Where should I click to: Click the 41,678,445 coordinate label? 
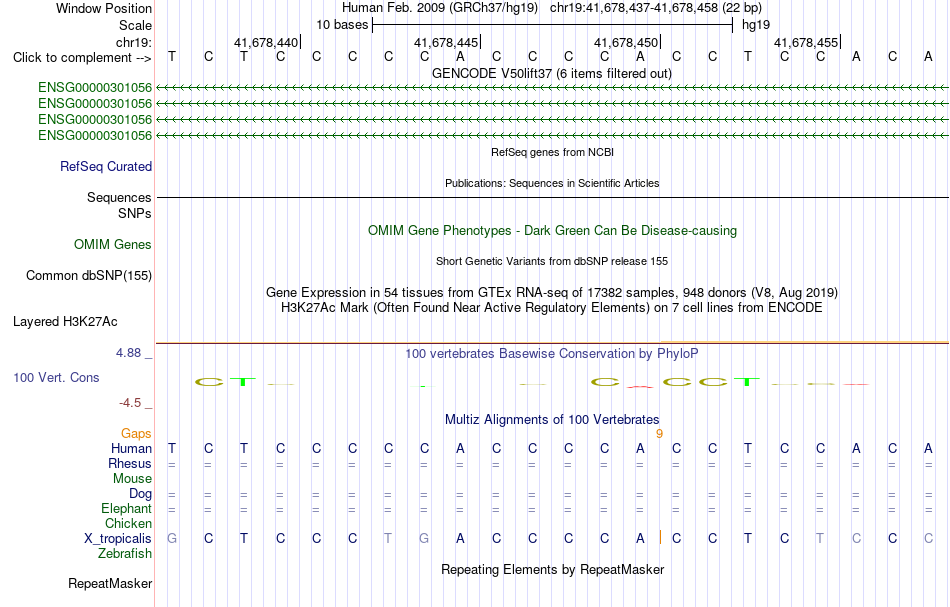(446, 42)
